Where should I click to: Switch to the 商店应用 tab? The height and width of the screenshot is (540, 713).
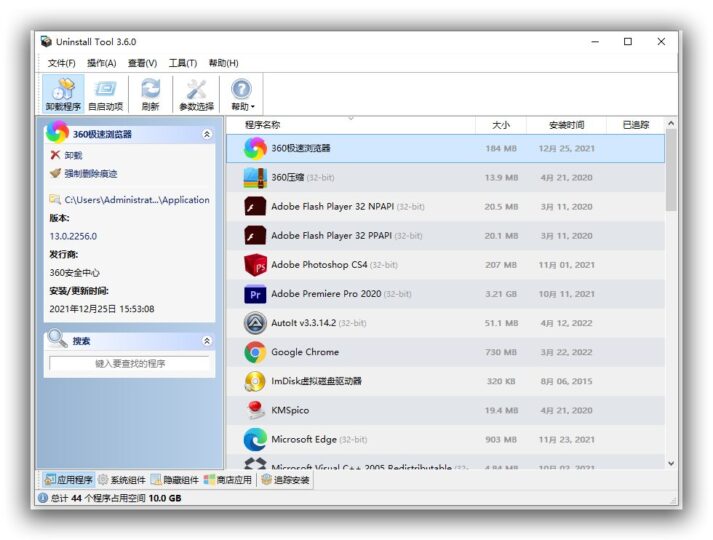coord(229,480)
